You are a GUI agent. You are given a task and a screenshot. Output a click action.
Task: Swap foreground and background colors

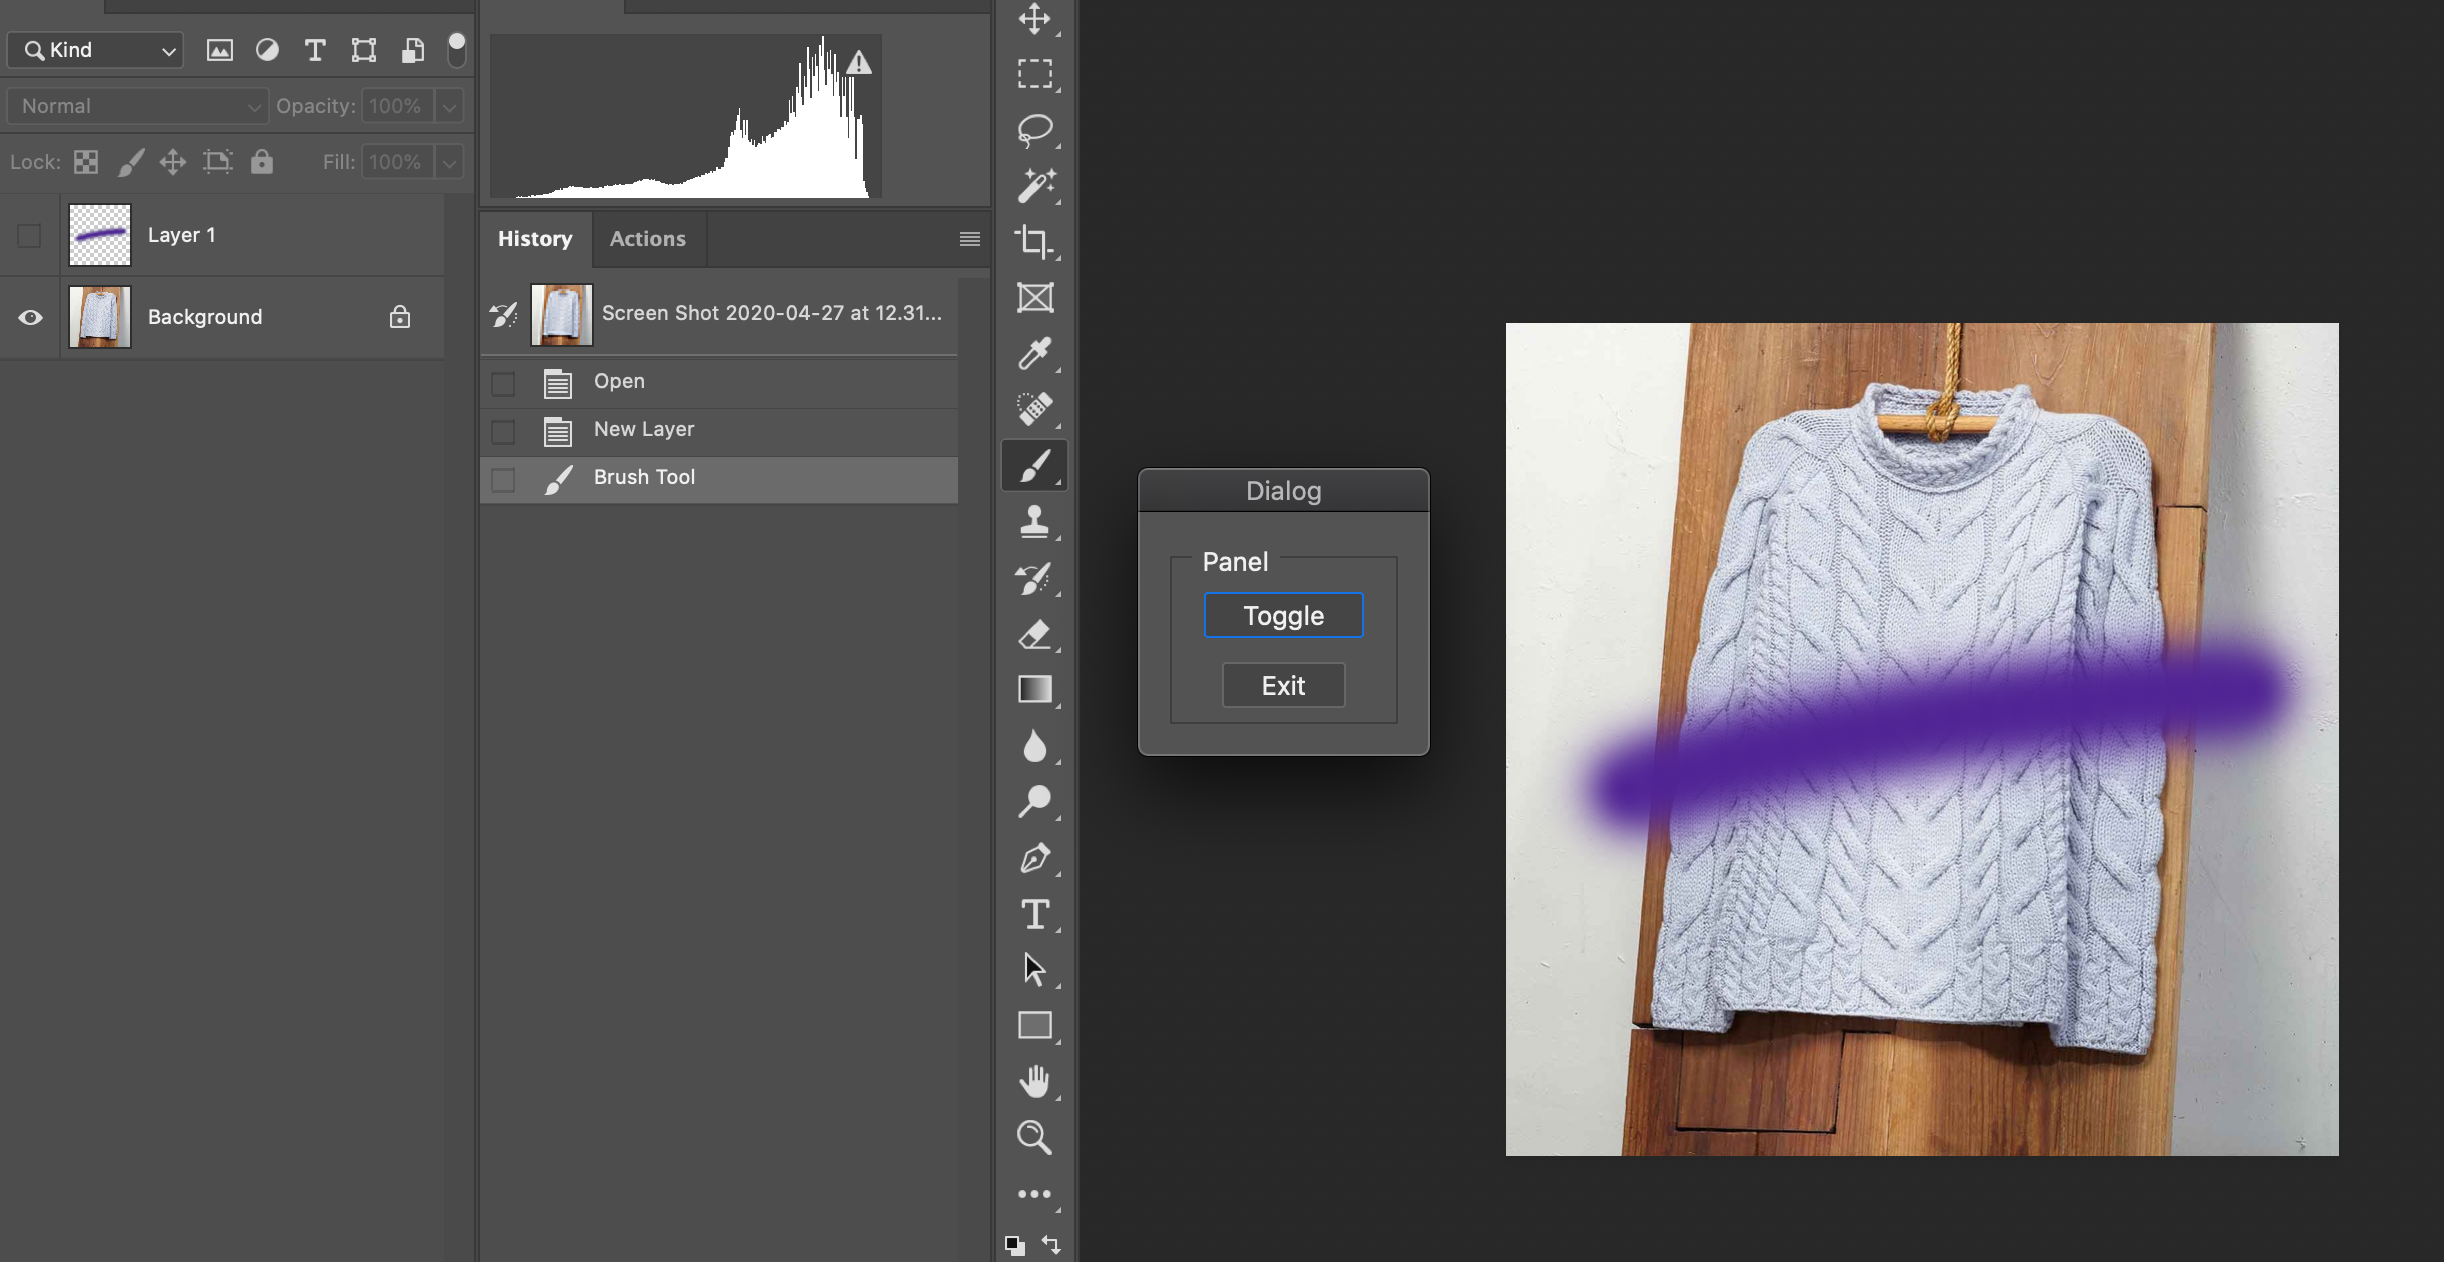tap(1051, 1245)
